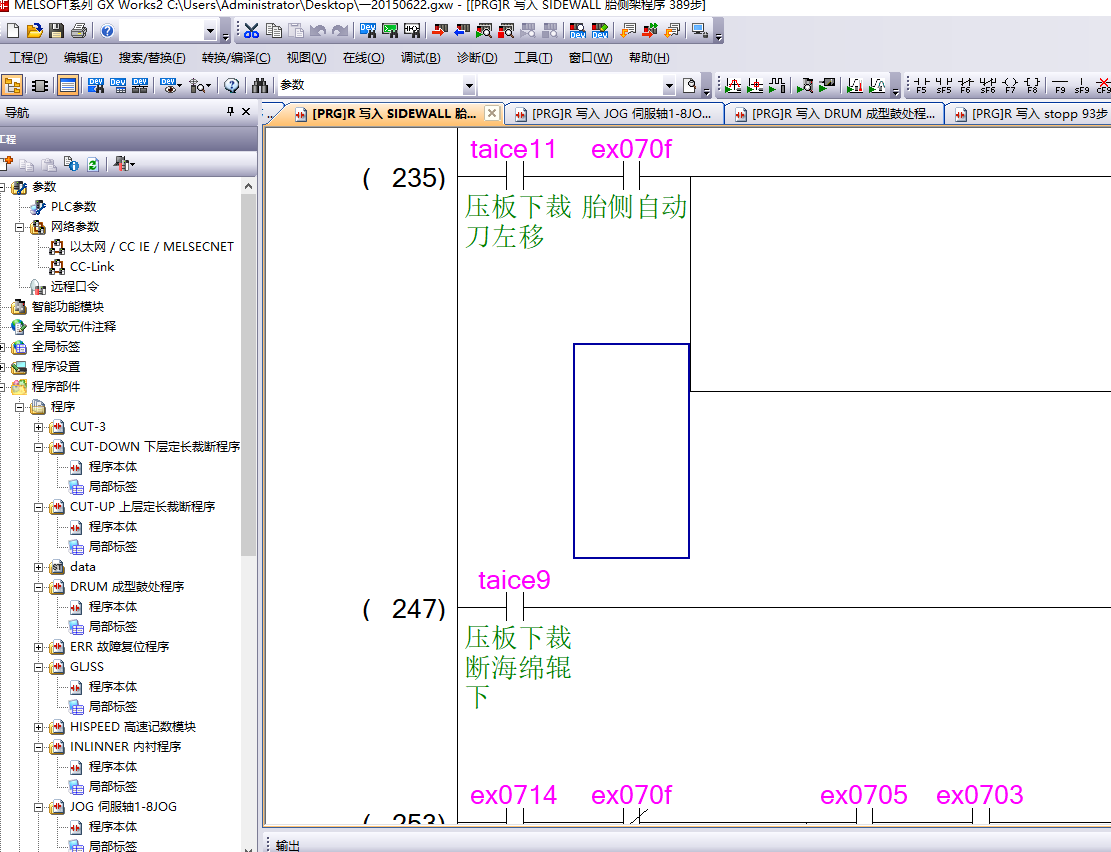
Task: Click the Print icon in toolbar
Action: pos(79,31)
